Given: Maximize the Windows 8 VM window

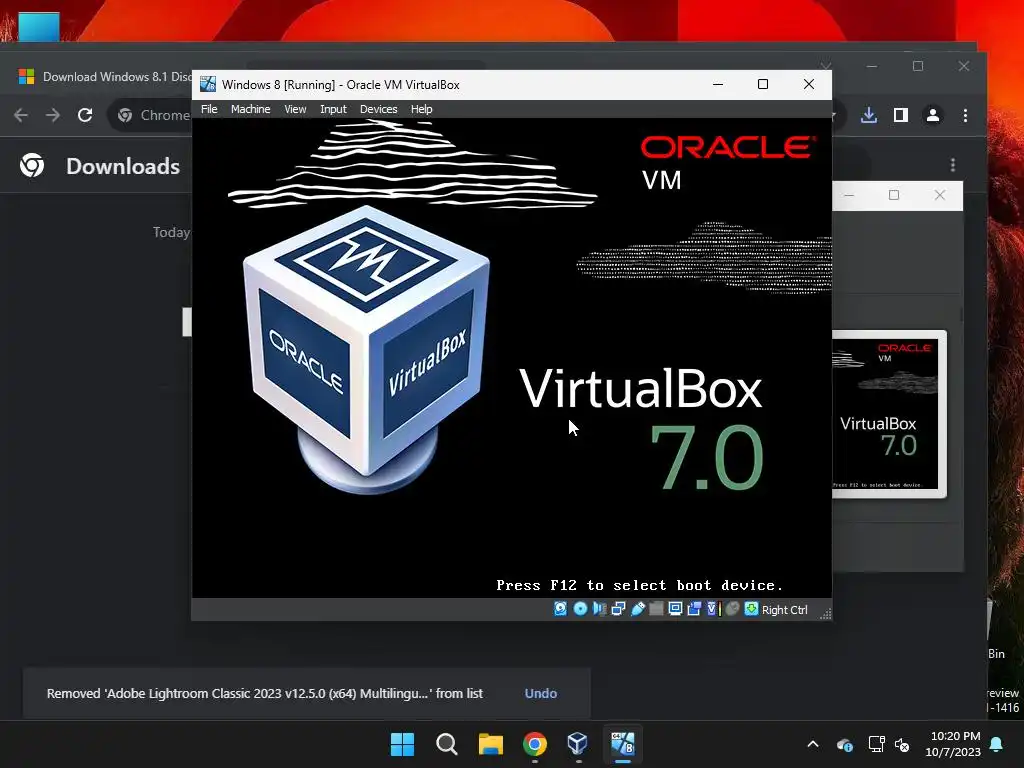Looking at the screenshot, I should [763, 84].
